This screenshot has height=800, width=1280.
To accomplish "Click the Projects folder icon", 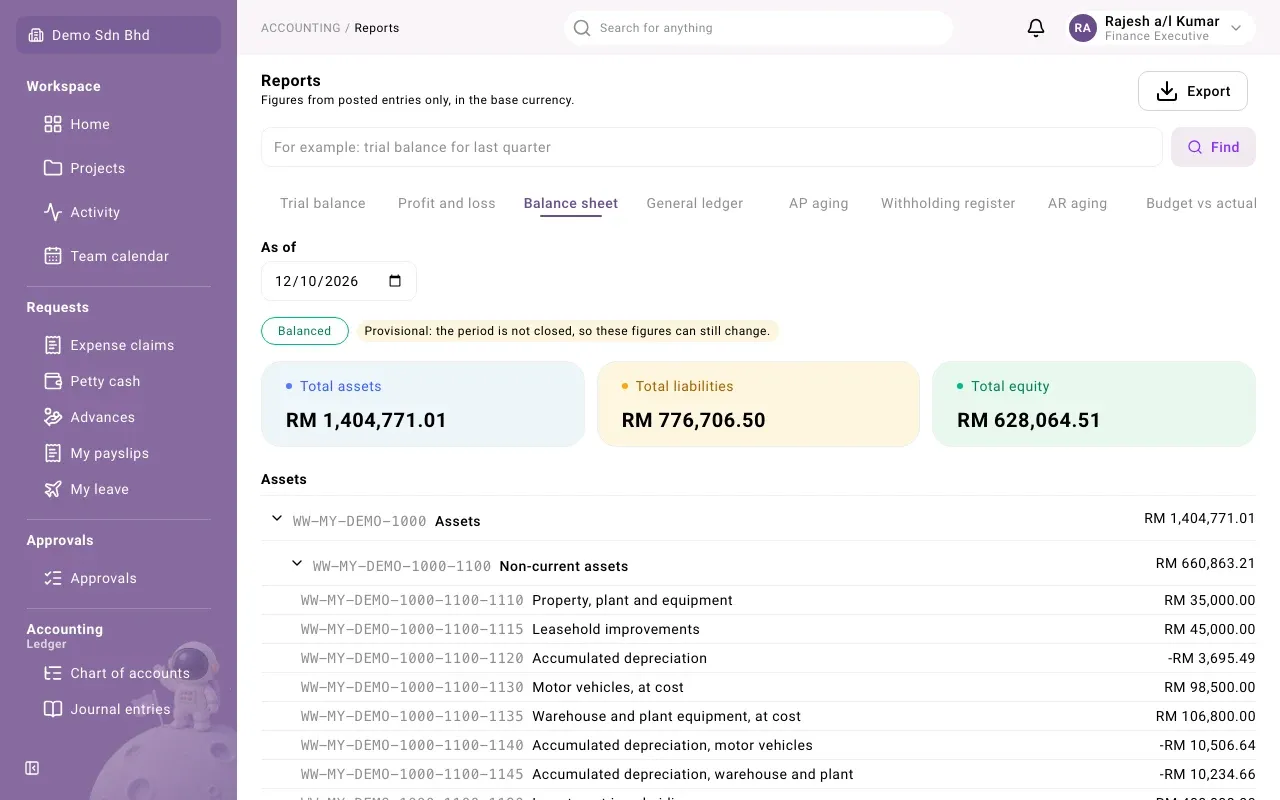I will (x=53, y=168).
